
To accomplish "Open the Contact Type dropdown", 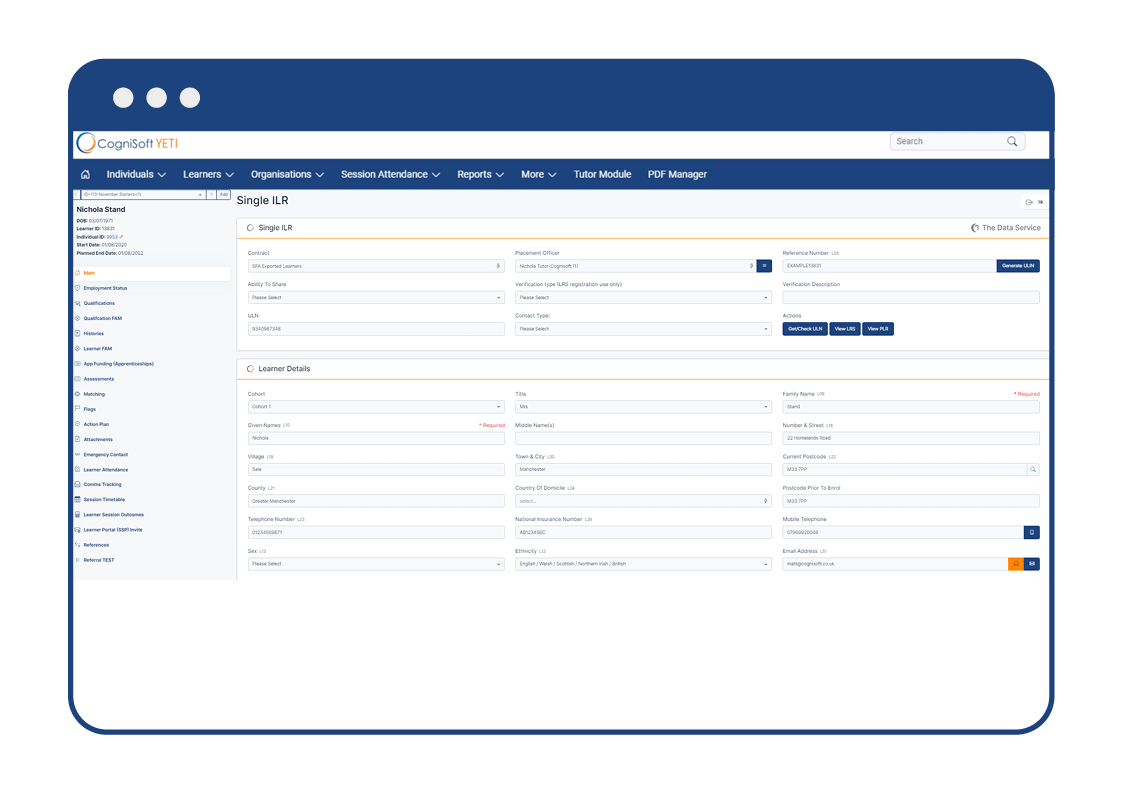I will pos(643,329).
